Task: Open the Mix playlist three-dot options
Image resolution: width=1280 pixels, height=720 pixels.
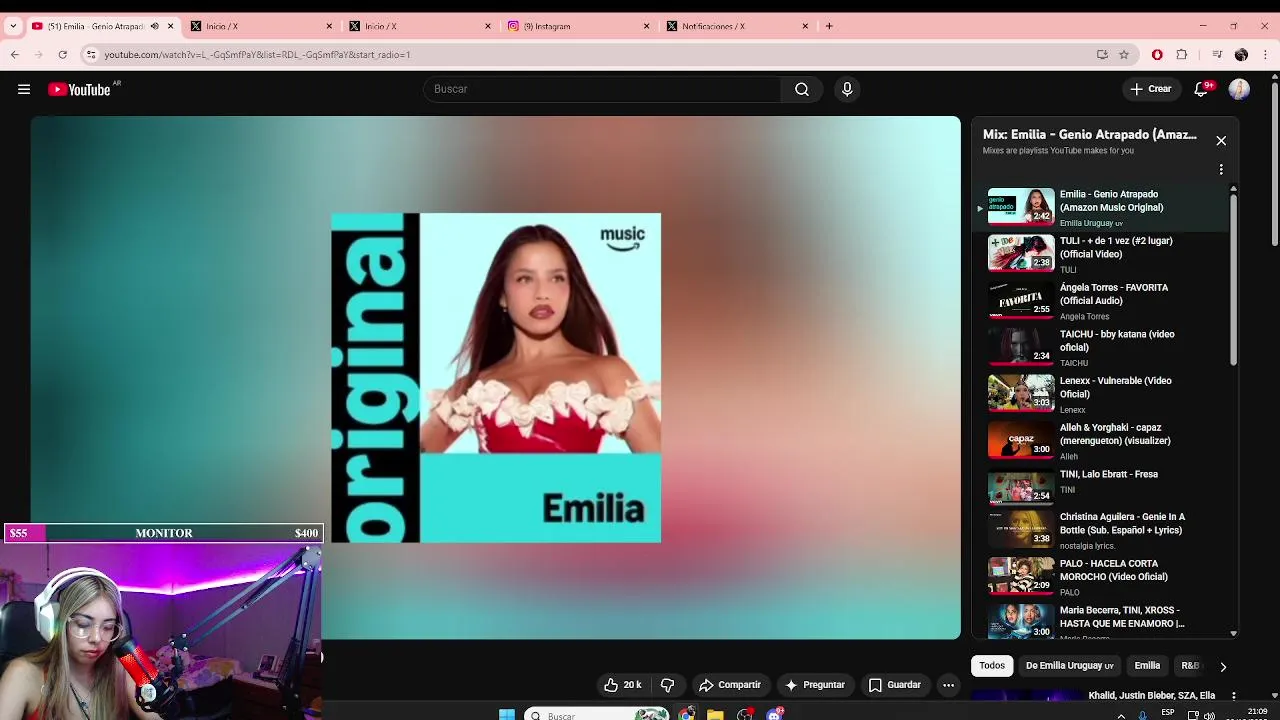Action: coord(1221,169)
